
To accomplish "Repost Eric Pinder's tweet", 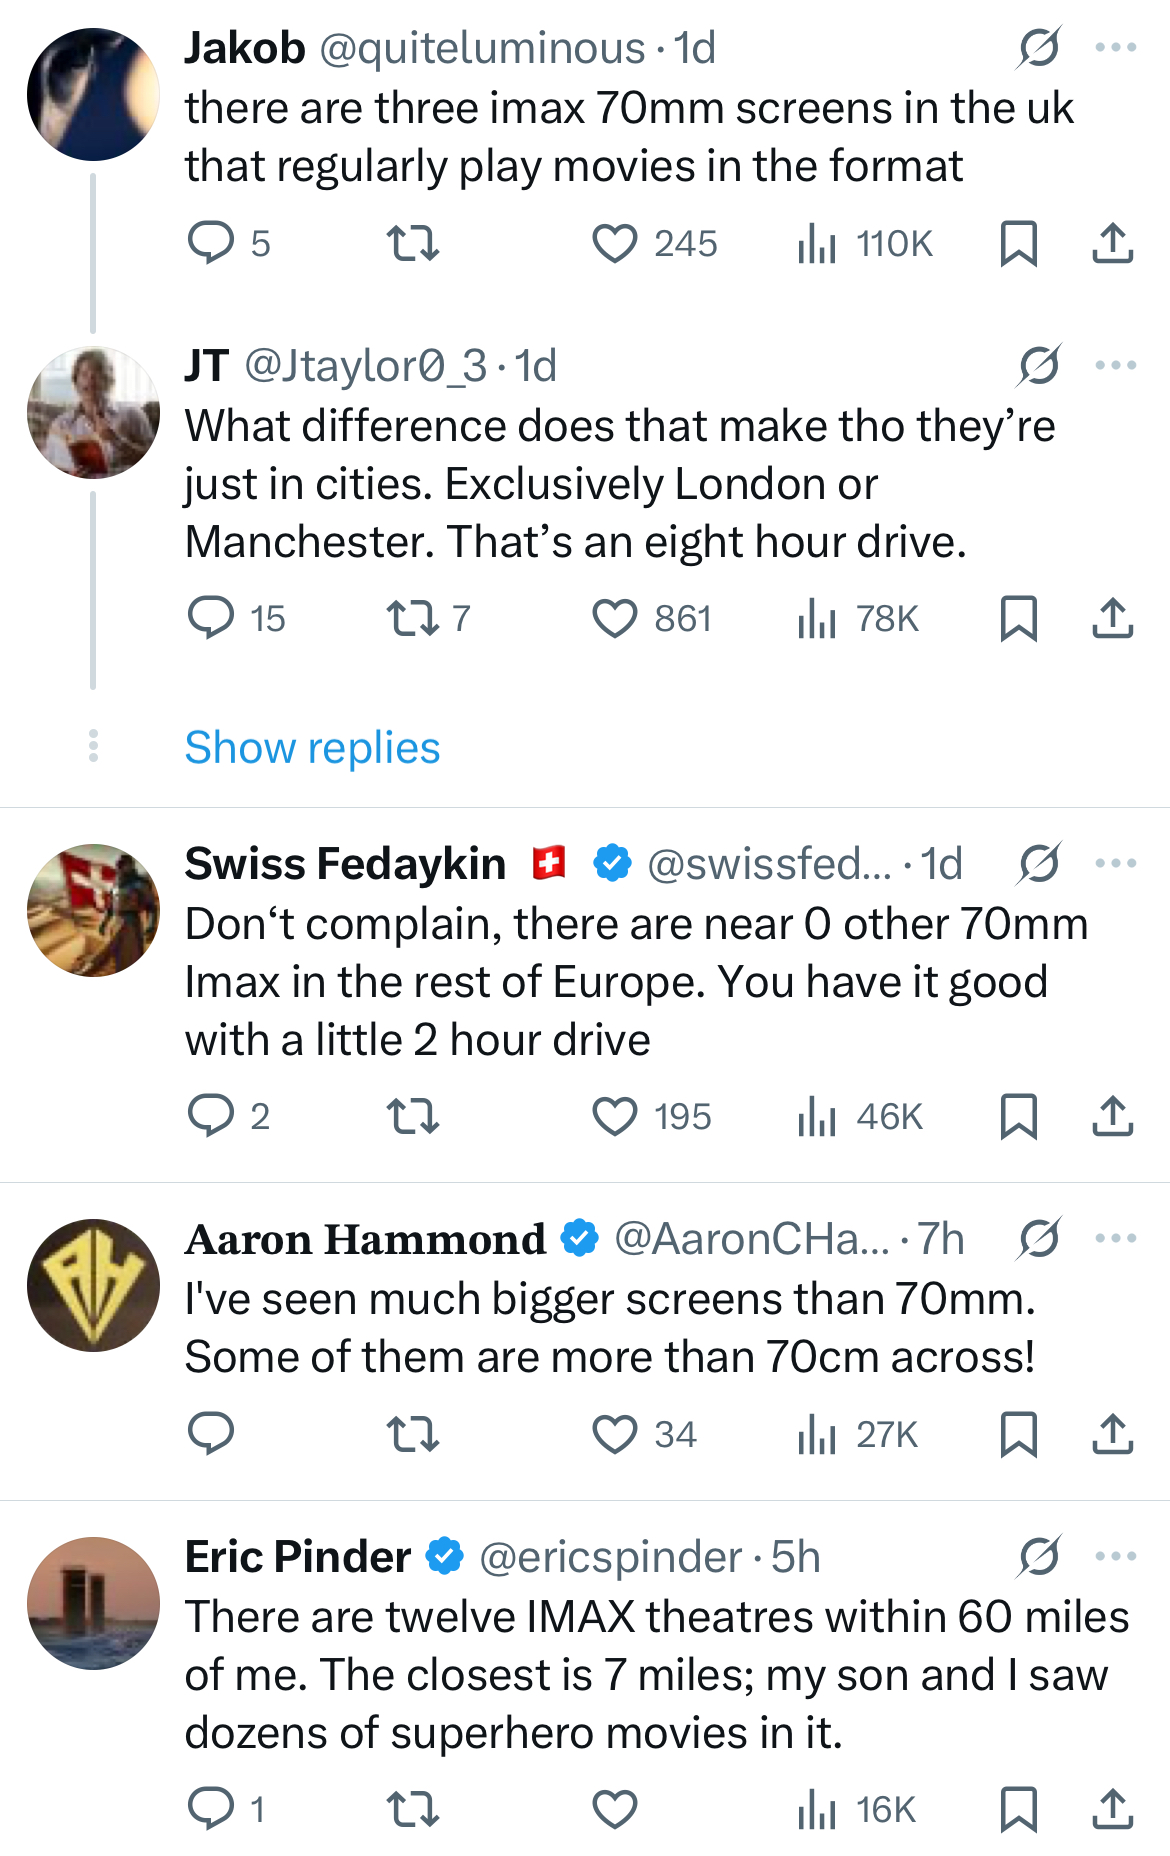I will 413,1809.
